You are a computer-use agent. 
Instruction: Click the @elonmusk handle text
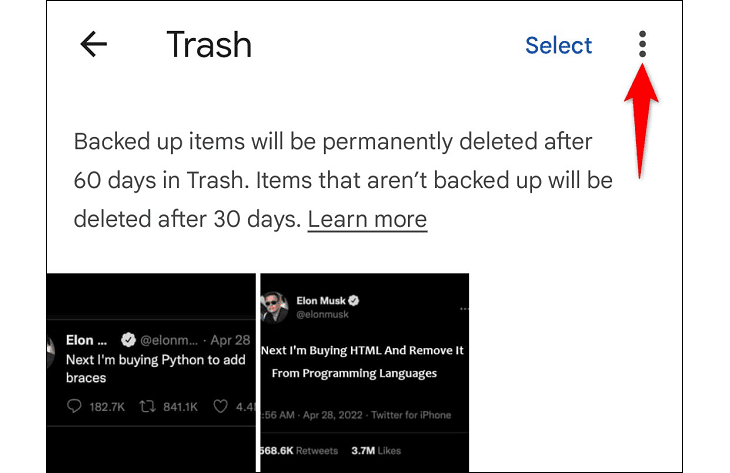[x=320, y=317]
